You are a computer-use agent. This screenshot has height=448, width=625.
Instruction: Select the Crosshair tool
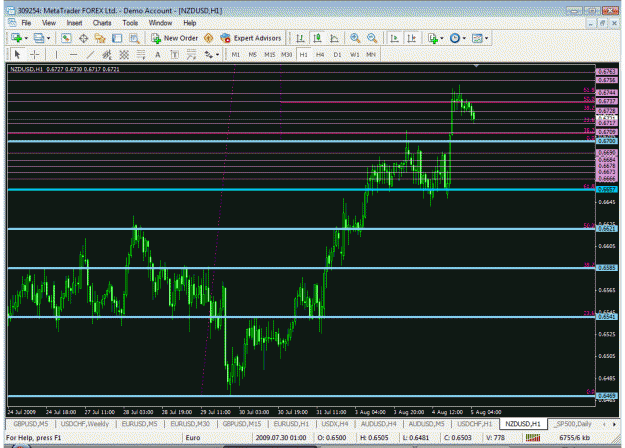pyautogui.click(x=35, y=55)
